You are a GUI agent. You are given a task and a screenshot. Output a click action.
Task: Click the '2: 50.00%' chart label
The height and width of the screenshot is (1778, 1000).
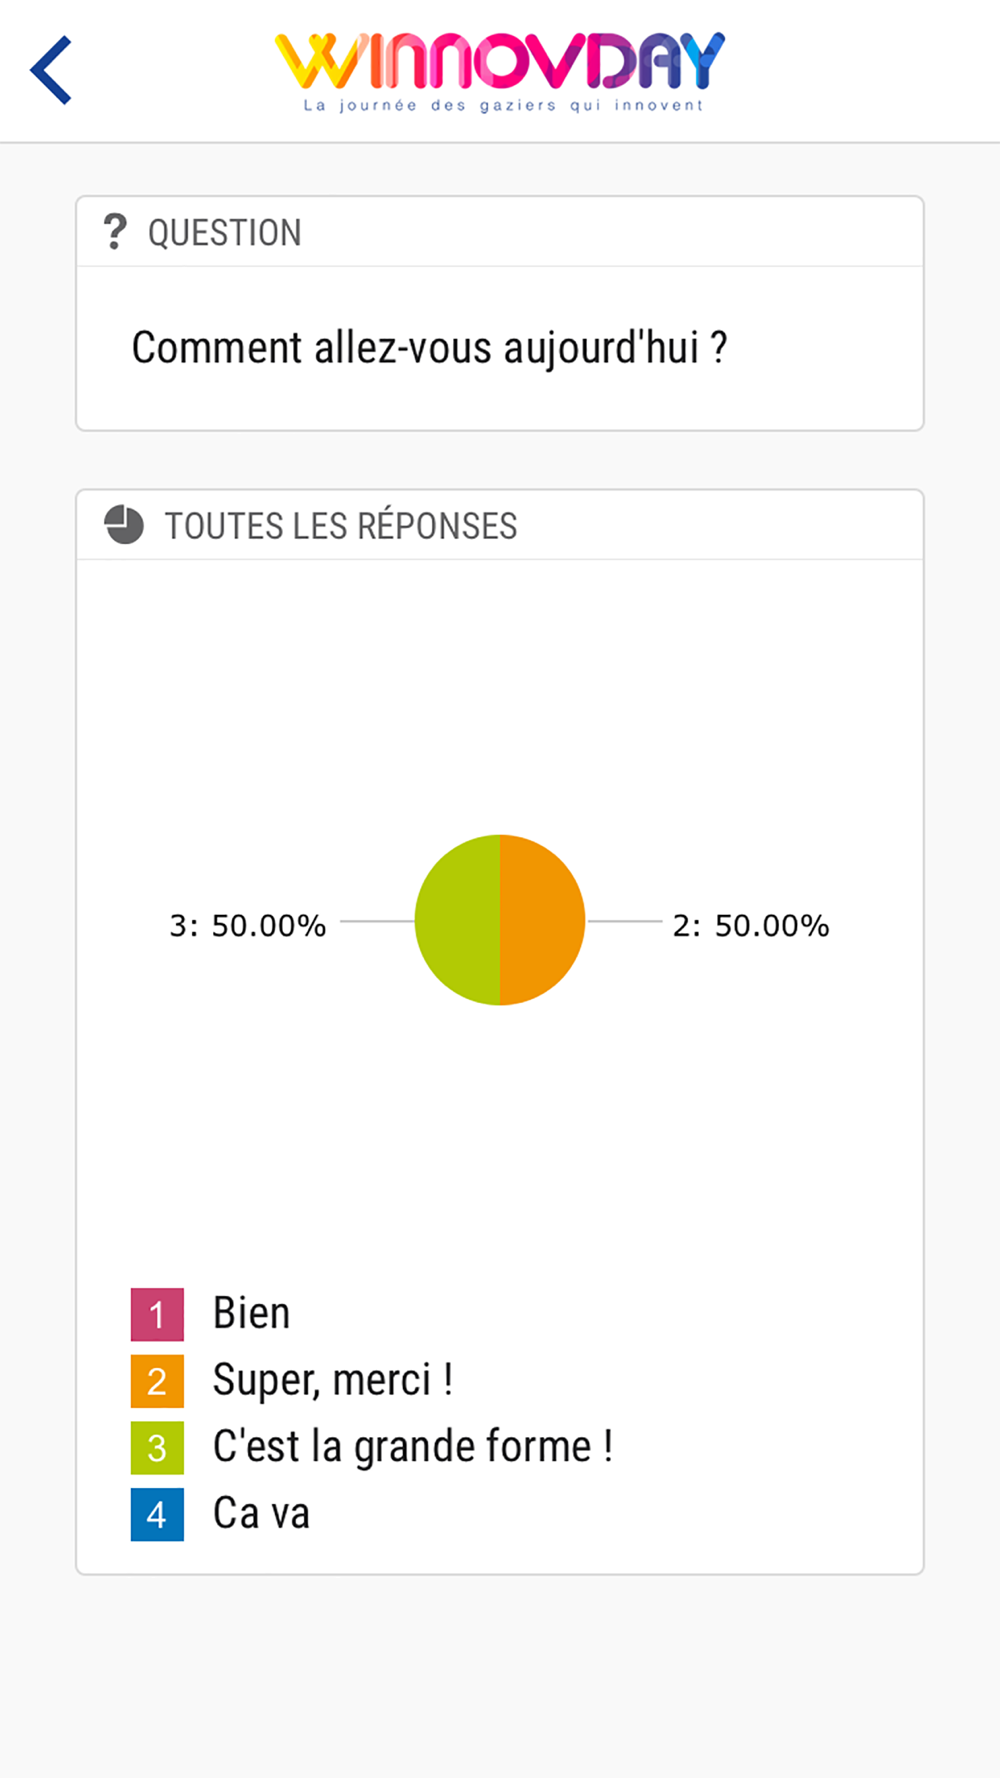point(751,926)
